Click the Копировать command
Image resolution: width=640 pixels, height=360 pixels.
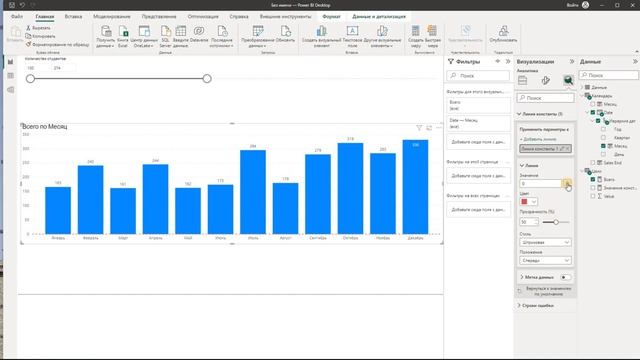pyautogui.click(x=40, y=36)
